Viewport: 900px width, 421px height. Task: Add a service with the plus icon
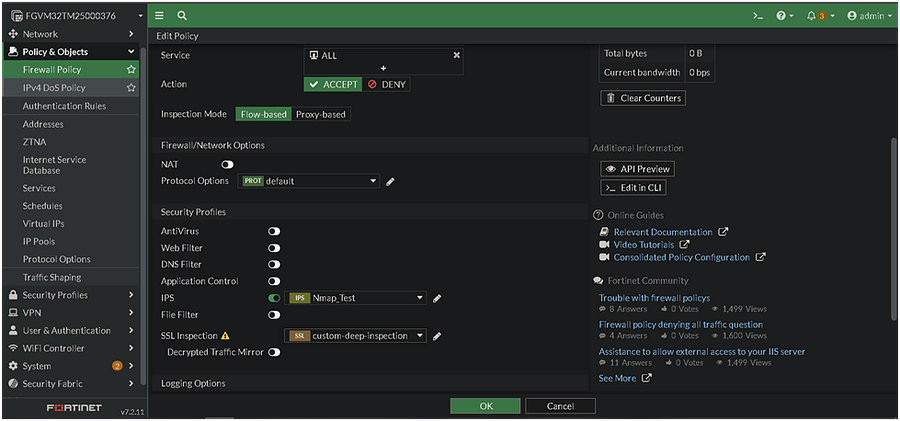[x=383, y=68]
